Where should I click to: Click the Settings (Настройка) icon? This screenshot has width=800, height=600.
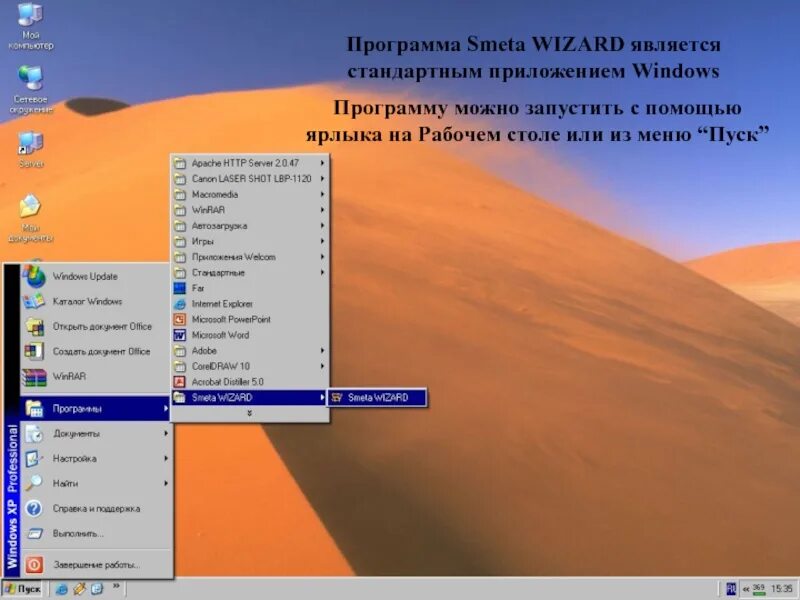pyautogui.click(x=34, y=459)
